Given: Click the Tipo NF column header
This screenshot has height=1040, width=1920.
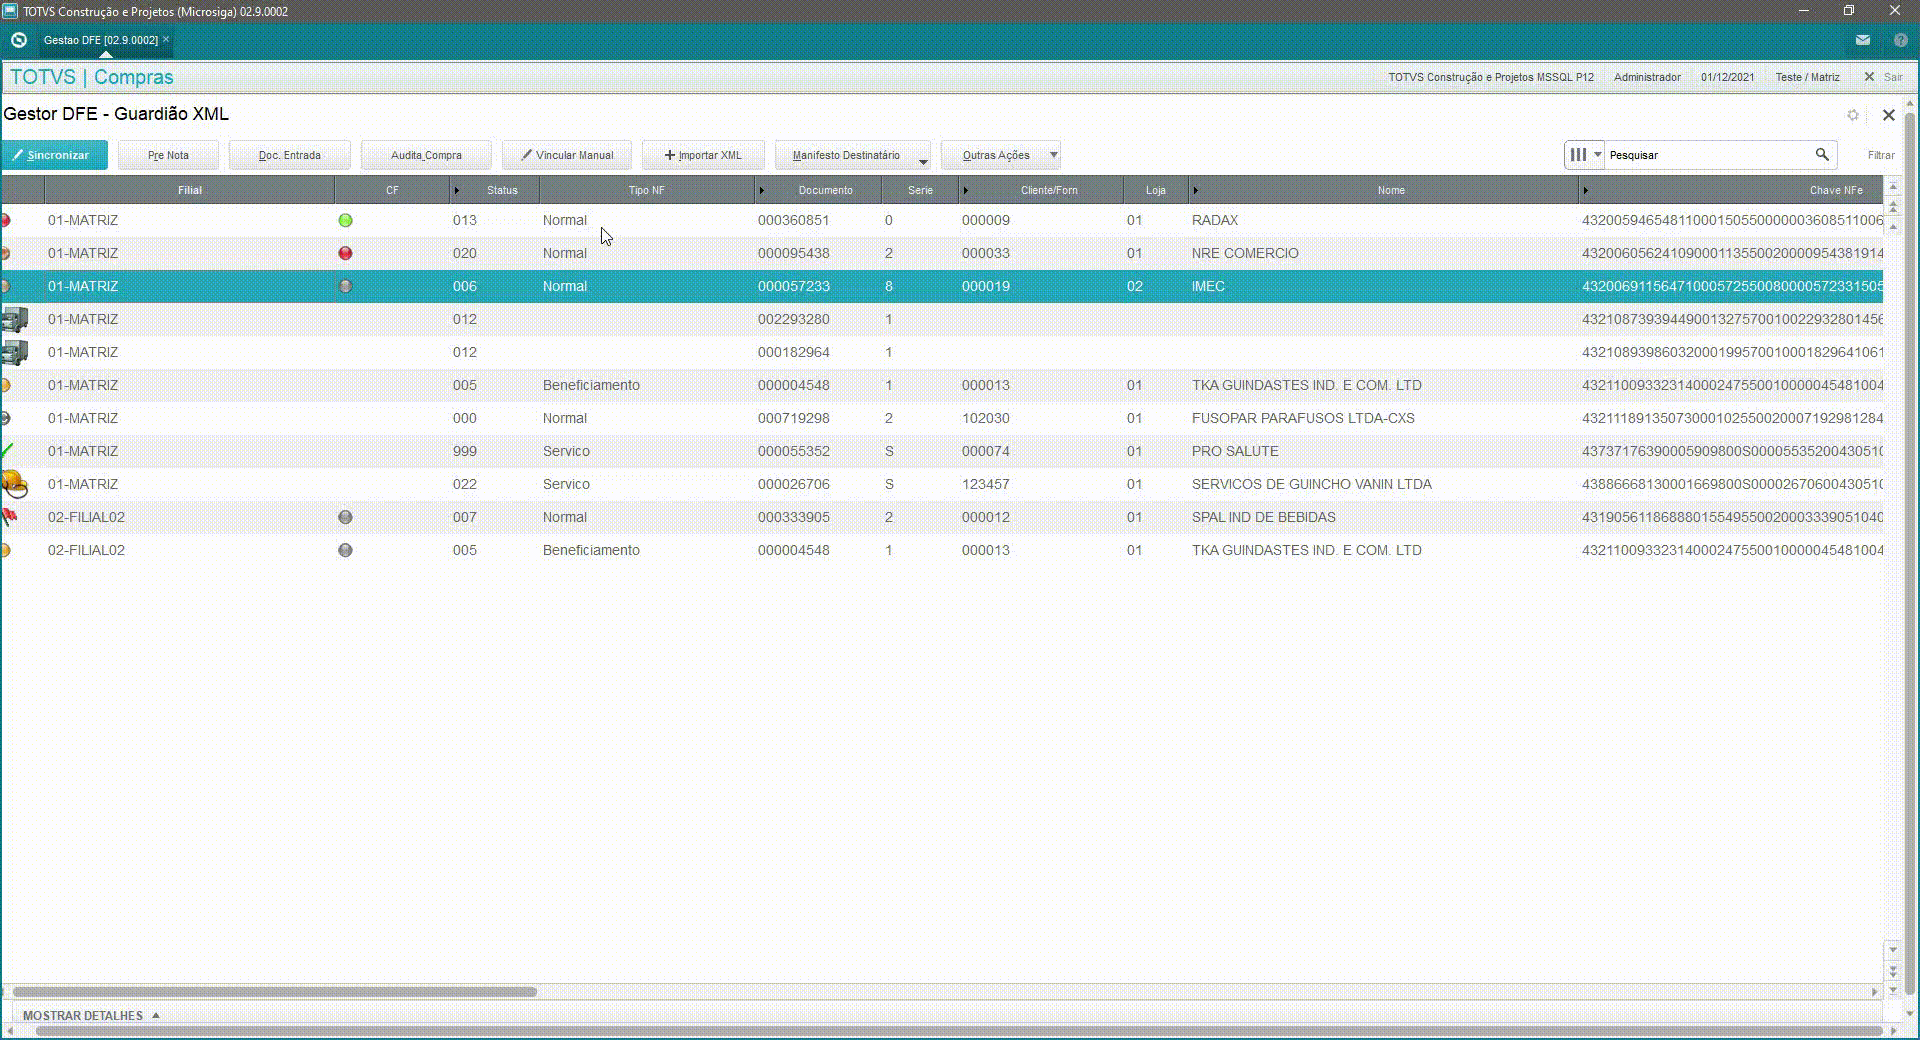Looking at the screenshot, I should click(x=646, y=190).
